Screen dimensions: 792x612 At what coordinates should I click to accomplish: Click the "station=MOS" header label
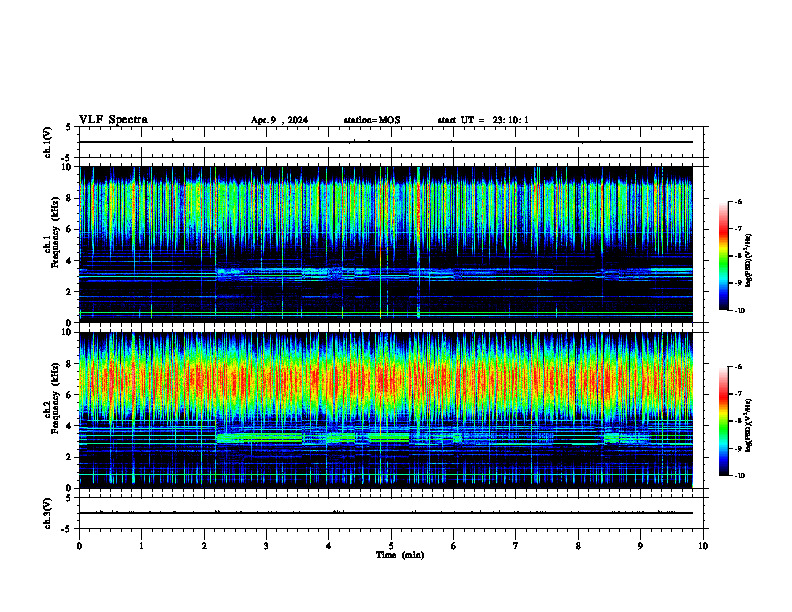(372, 120)
